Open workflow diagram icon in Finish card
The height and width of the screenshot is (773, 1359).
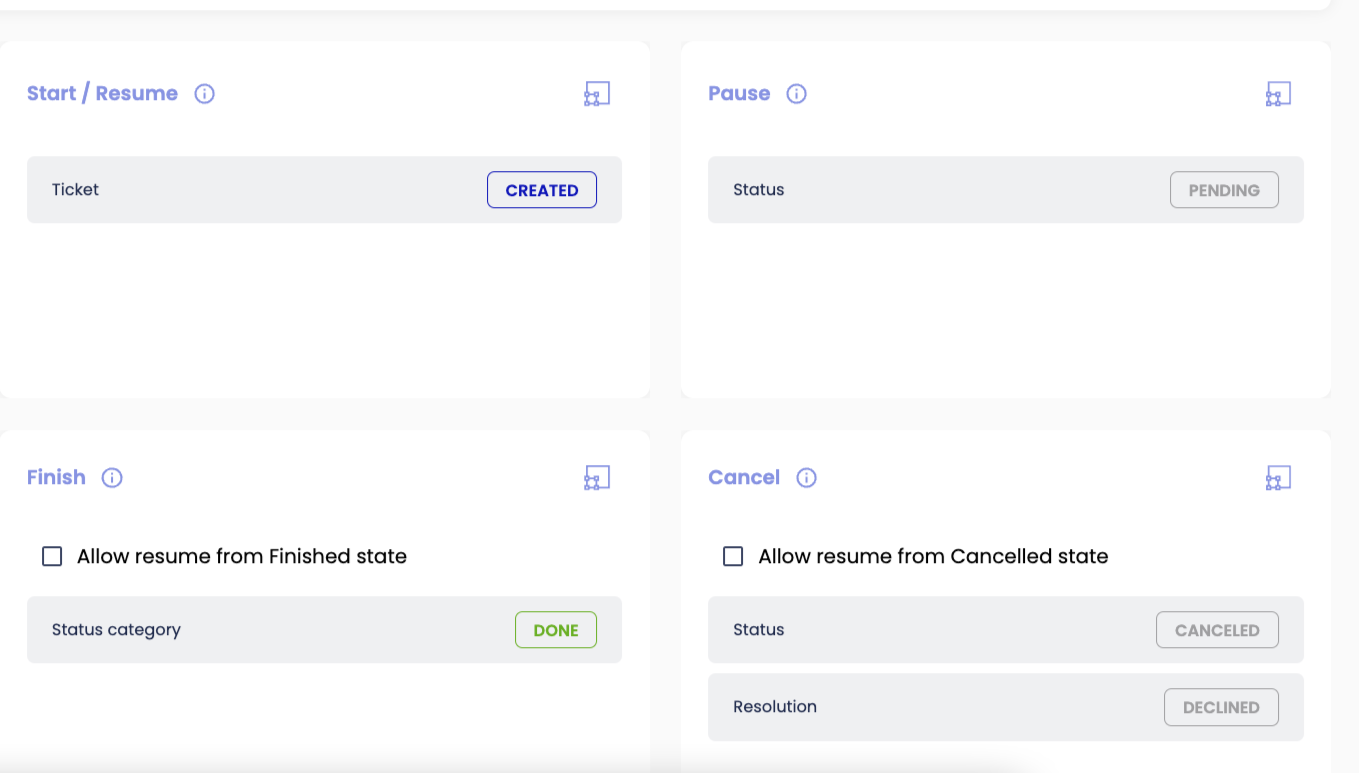(597, 478)
